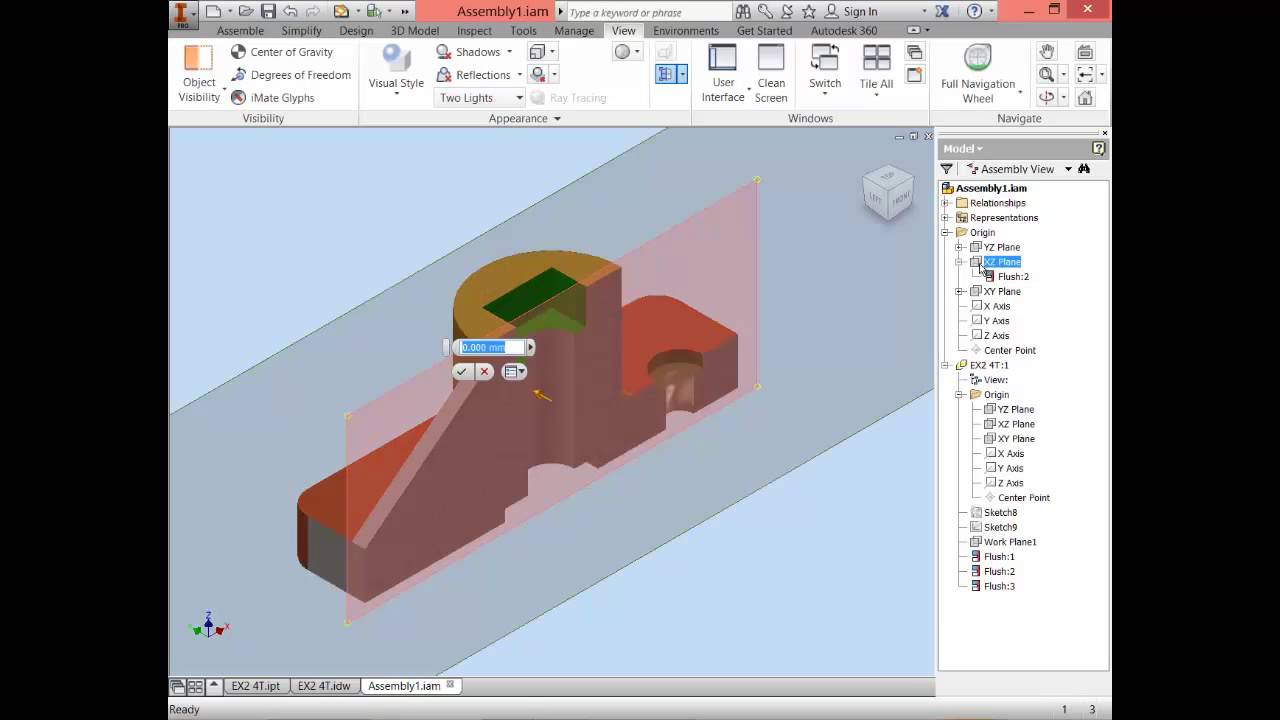Viewport: 1280px width, 720px height.
Task: Click the Object Visibility icon
Action: pyautogui.click(x=198, y=59)
